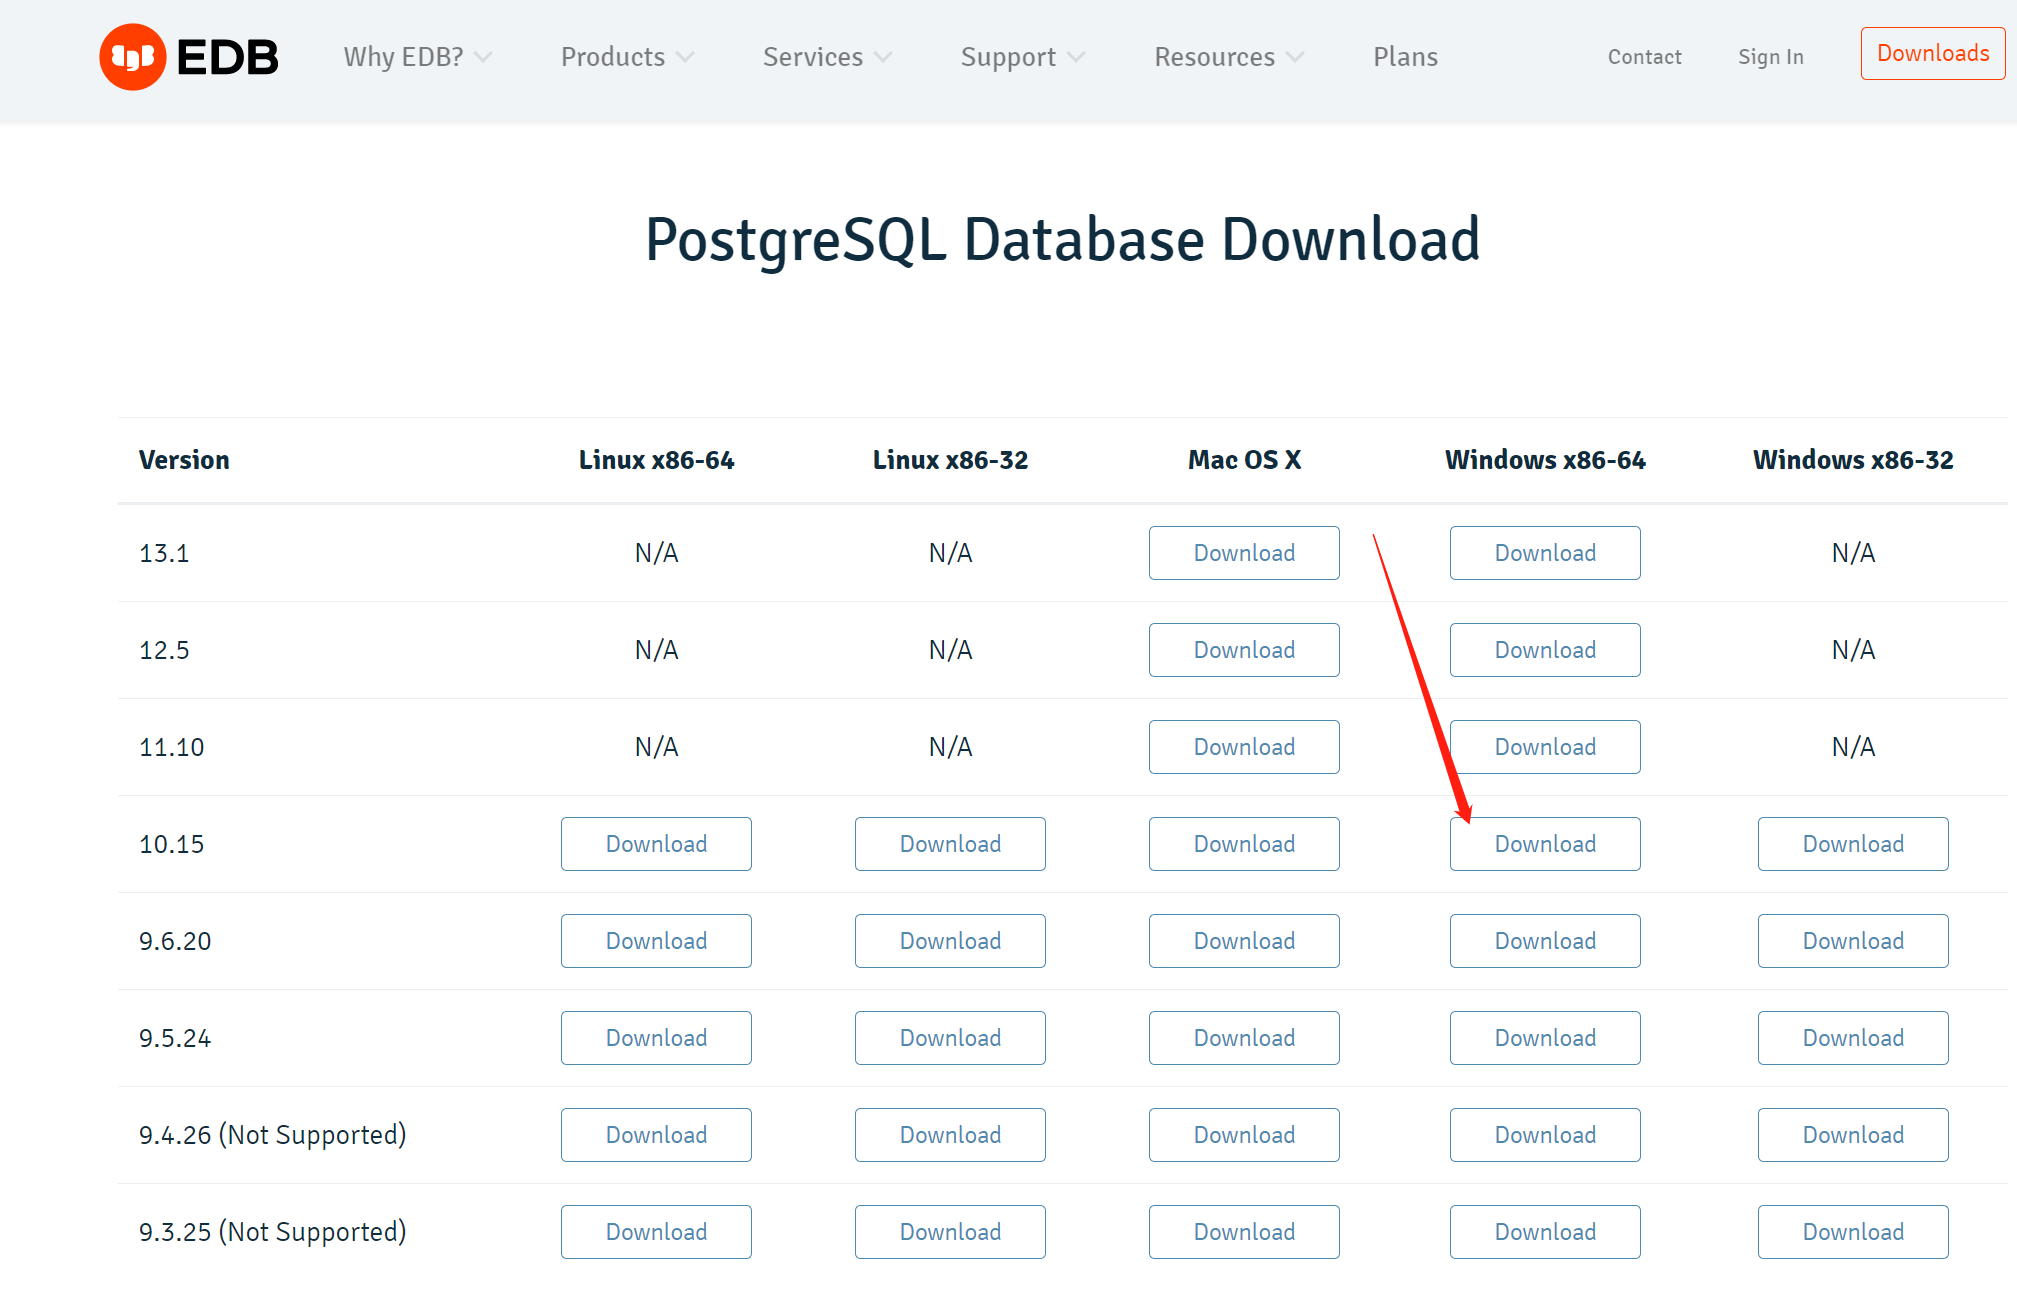Viewport: 2017px width, 1301px height.
Task: Download version 9.4.26 for Windows x86-64
Action: [x=1544, y=1134]
